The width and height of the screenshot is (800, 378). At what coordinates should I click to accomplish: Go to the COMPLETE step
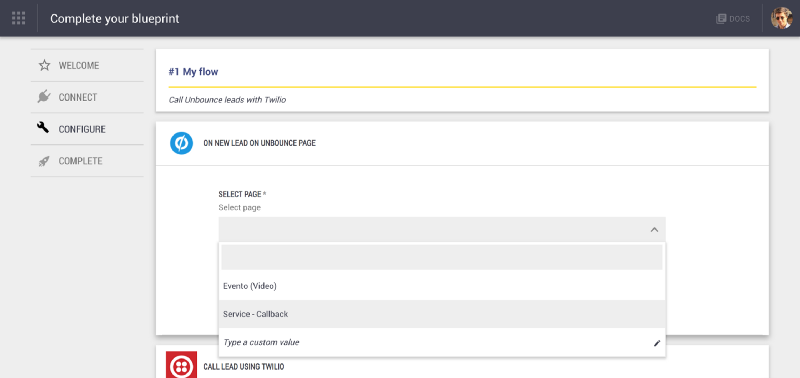[x=87, y=161]
